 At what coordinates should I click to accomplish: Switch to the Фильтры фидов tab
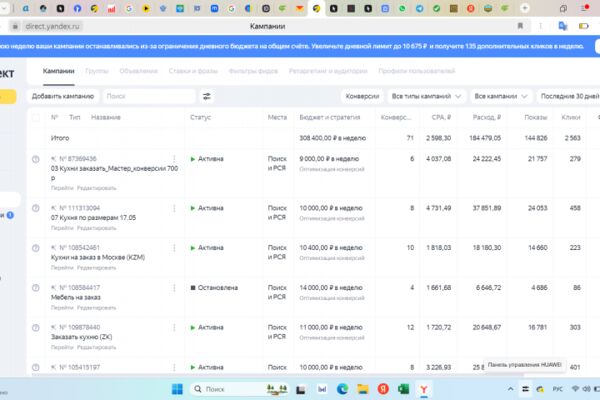(253, 71)
